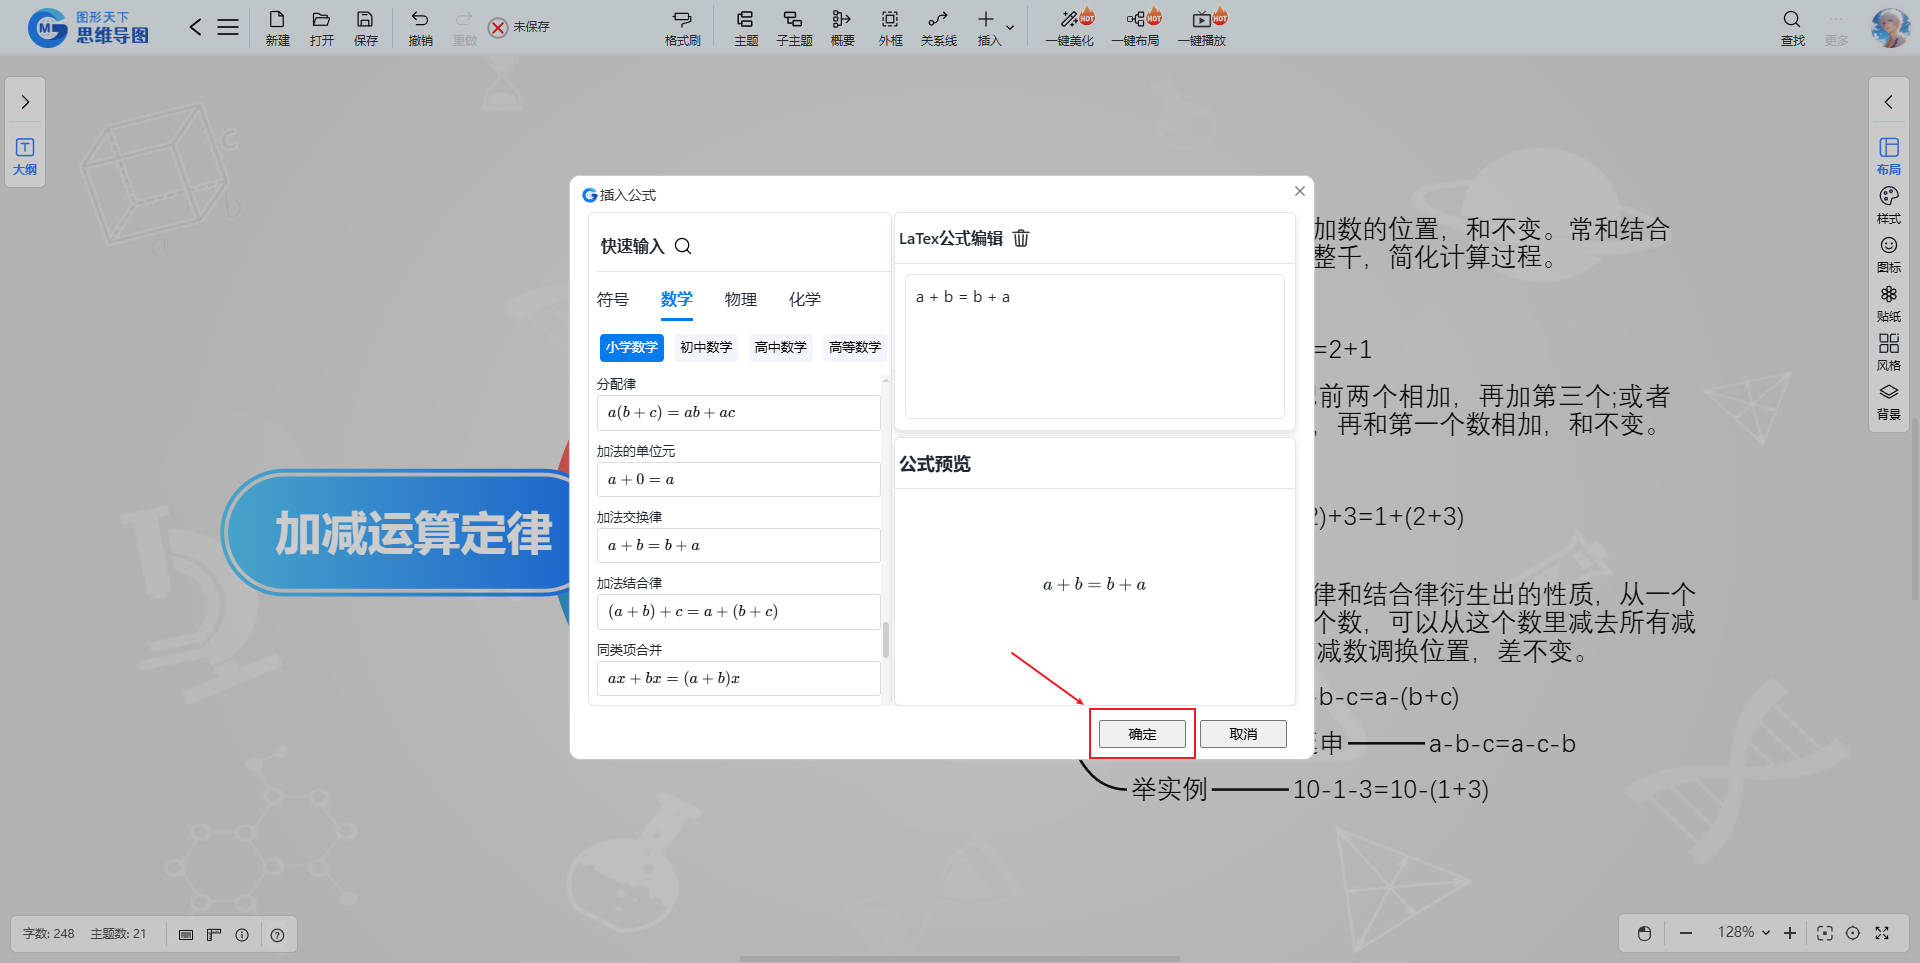1920x963 pixels.
Task: Switch to the 物理 tab
Action: tap(740, 299)
